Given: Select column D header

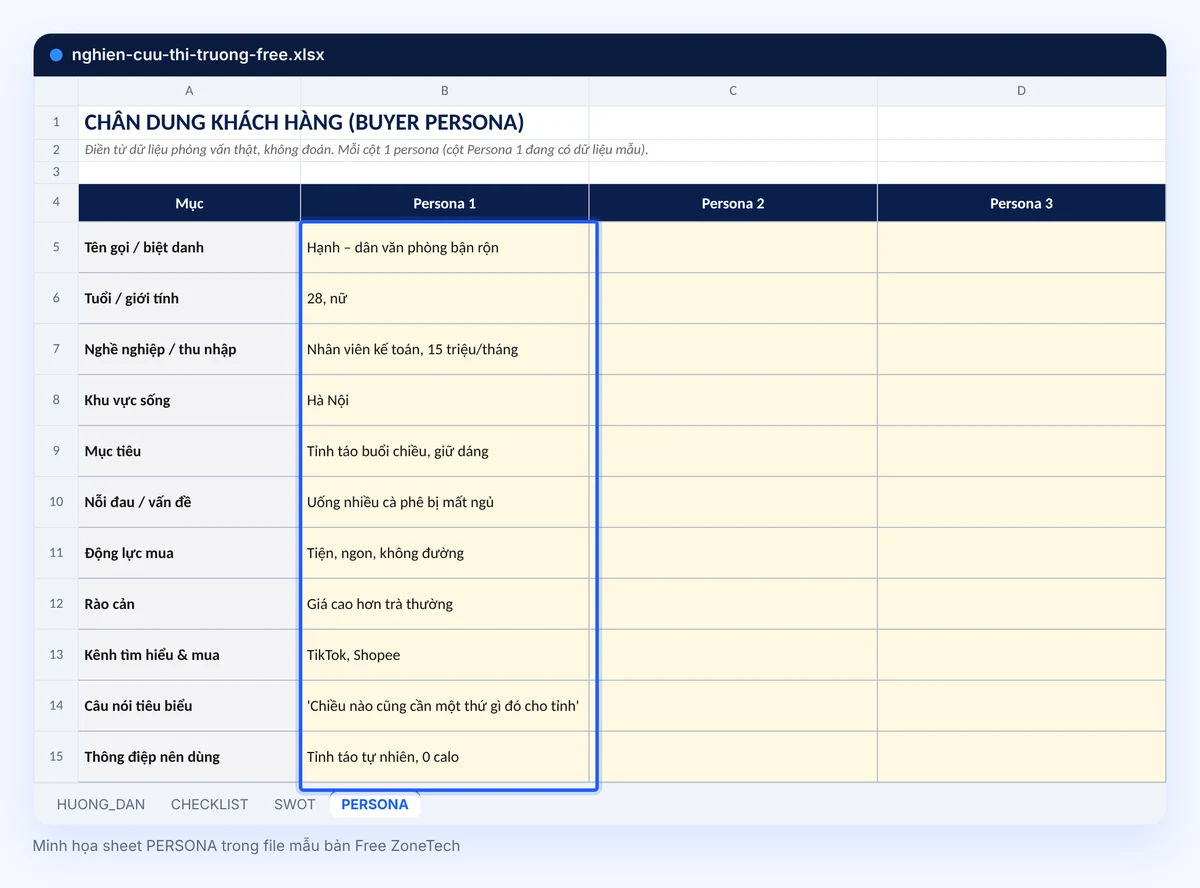Looking at the screenshot, I should point(1021,91).
